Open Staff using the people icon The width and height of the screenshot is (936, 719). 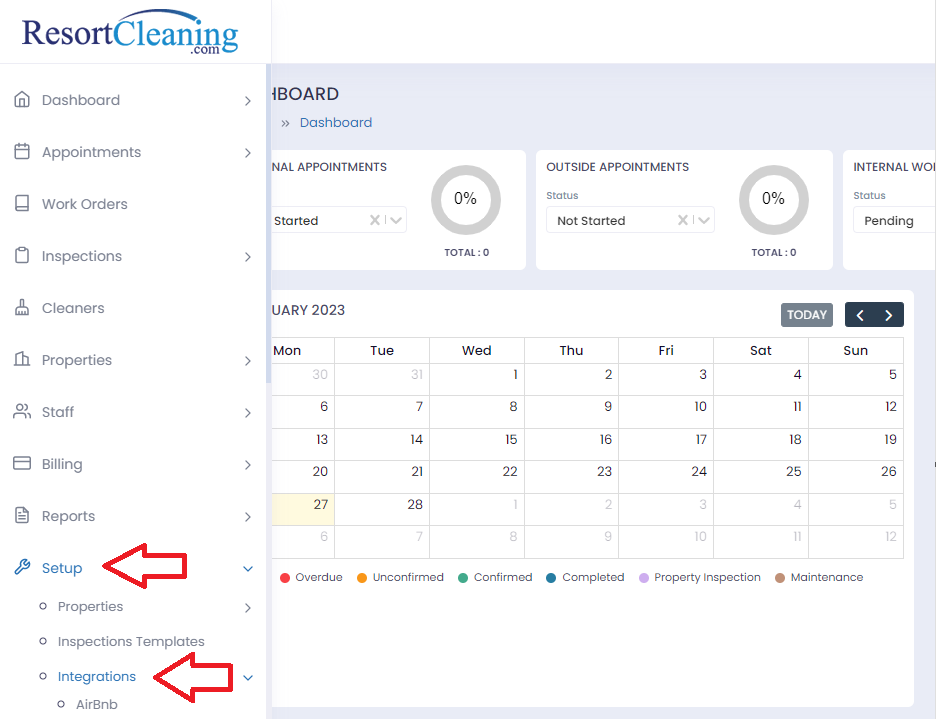(22, 412)
